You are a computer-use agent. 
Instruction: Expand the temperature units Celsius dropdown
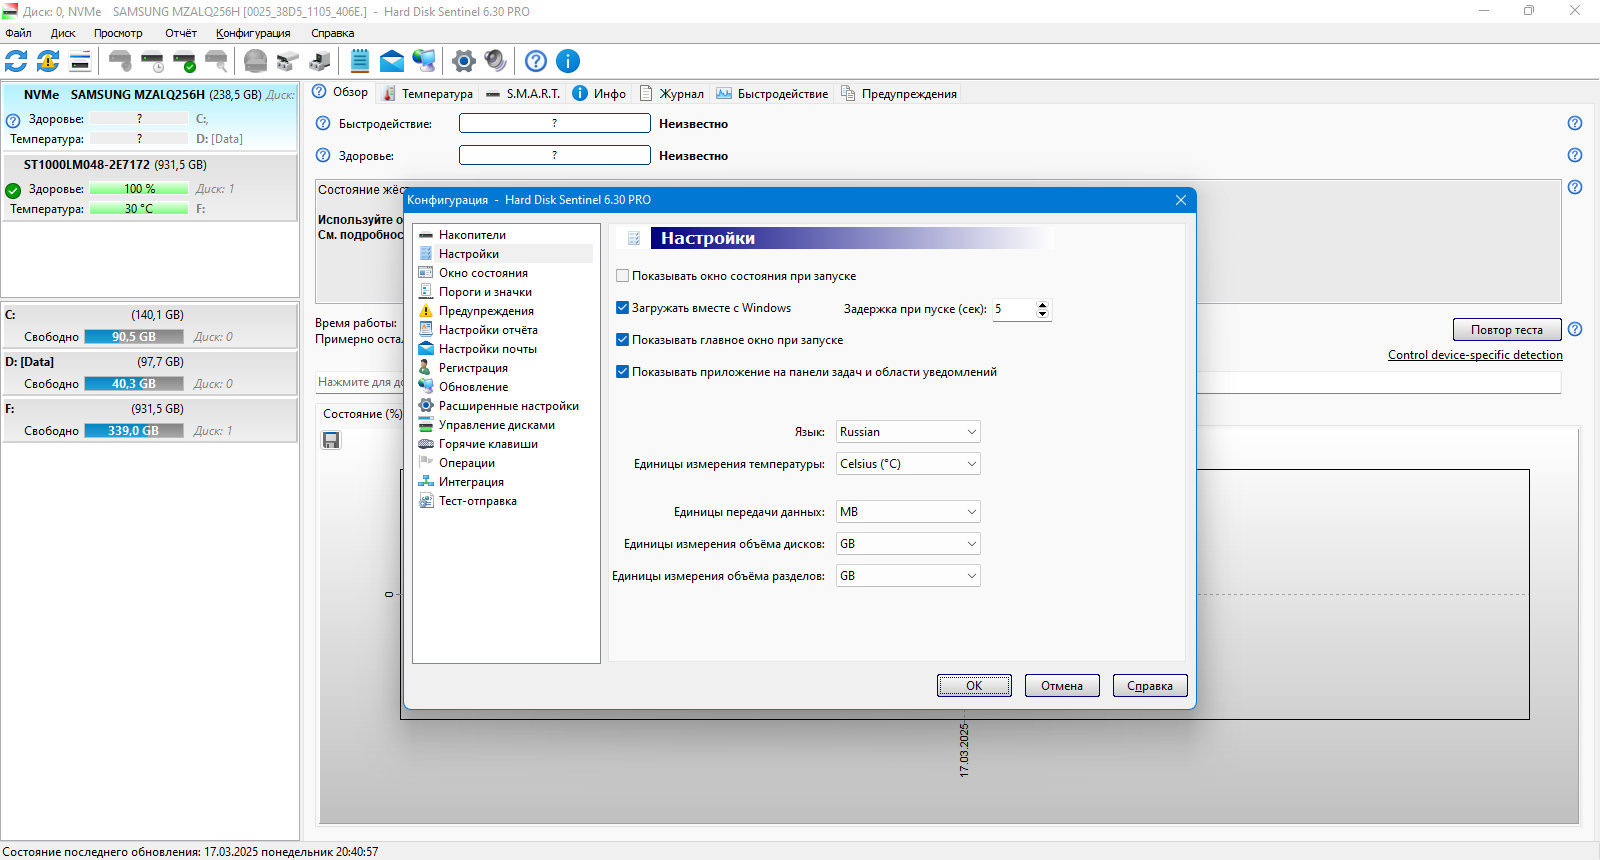908,464
